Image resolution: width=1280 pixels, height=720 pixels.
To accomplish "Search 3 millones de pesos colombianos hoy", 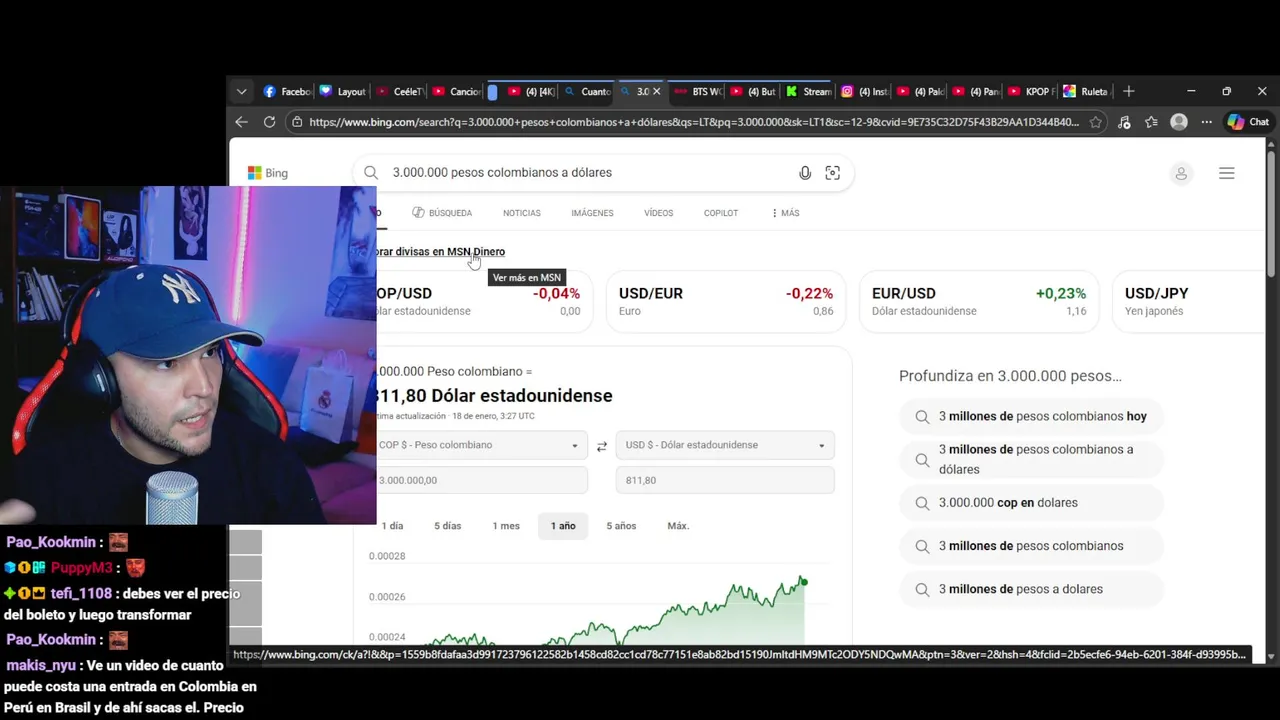I will click(x=1032, y=416).
